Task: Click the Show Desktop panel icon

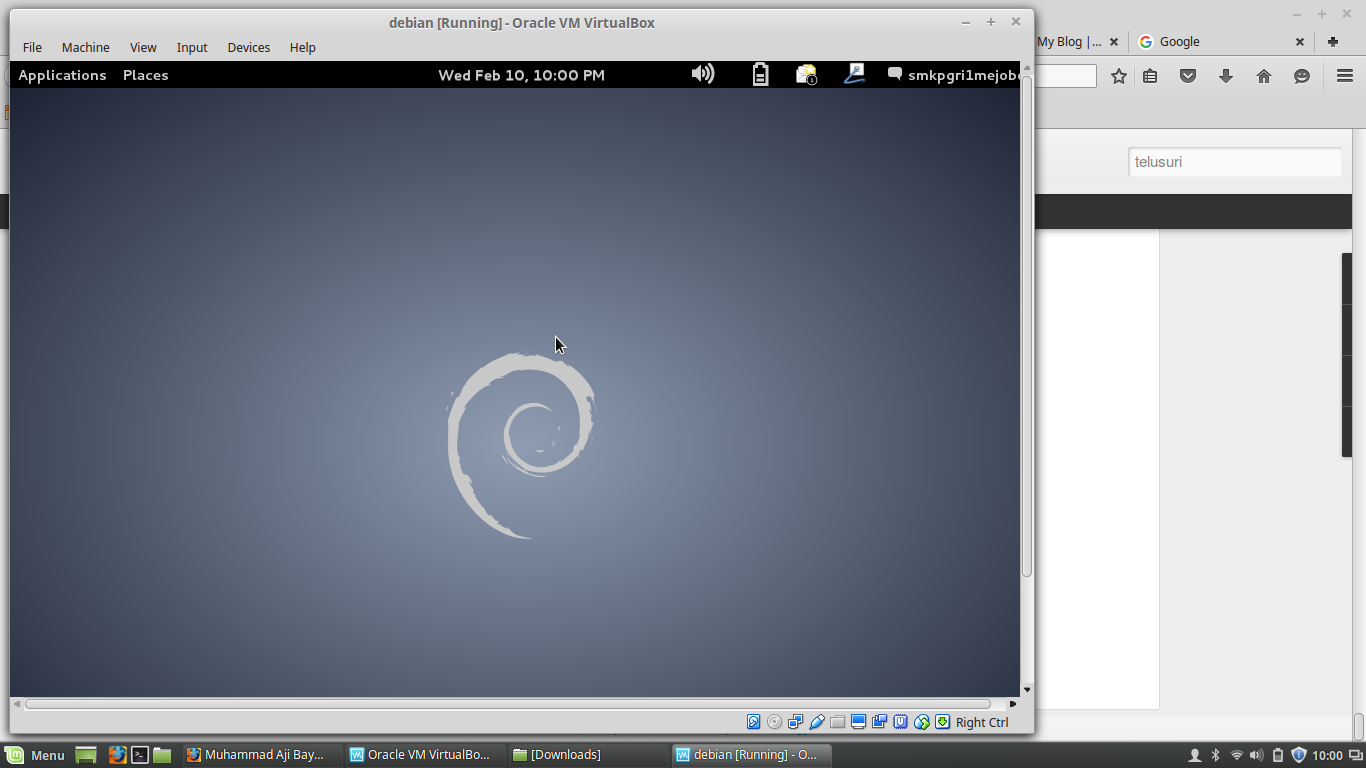Action: coord(86,755)
